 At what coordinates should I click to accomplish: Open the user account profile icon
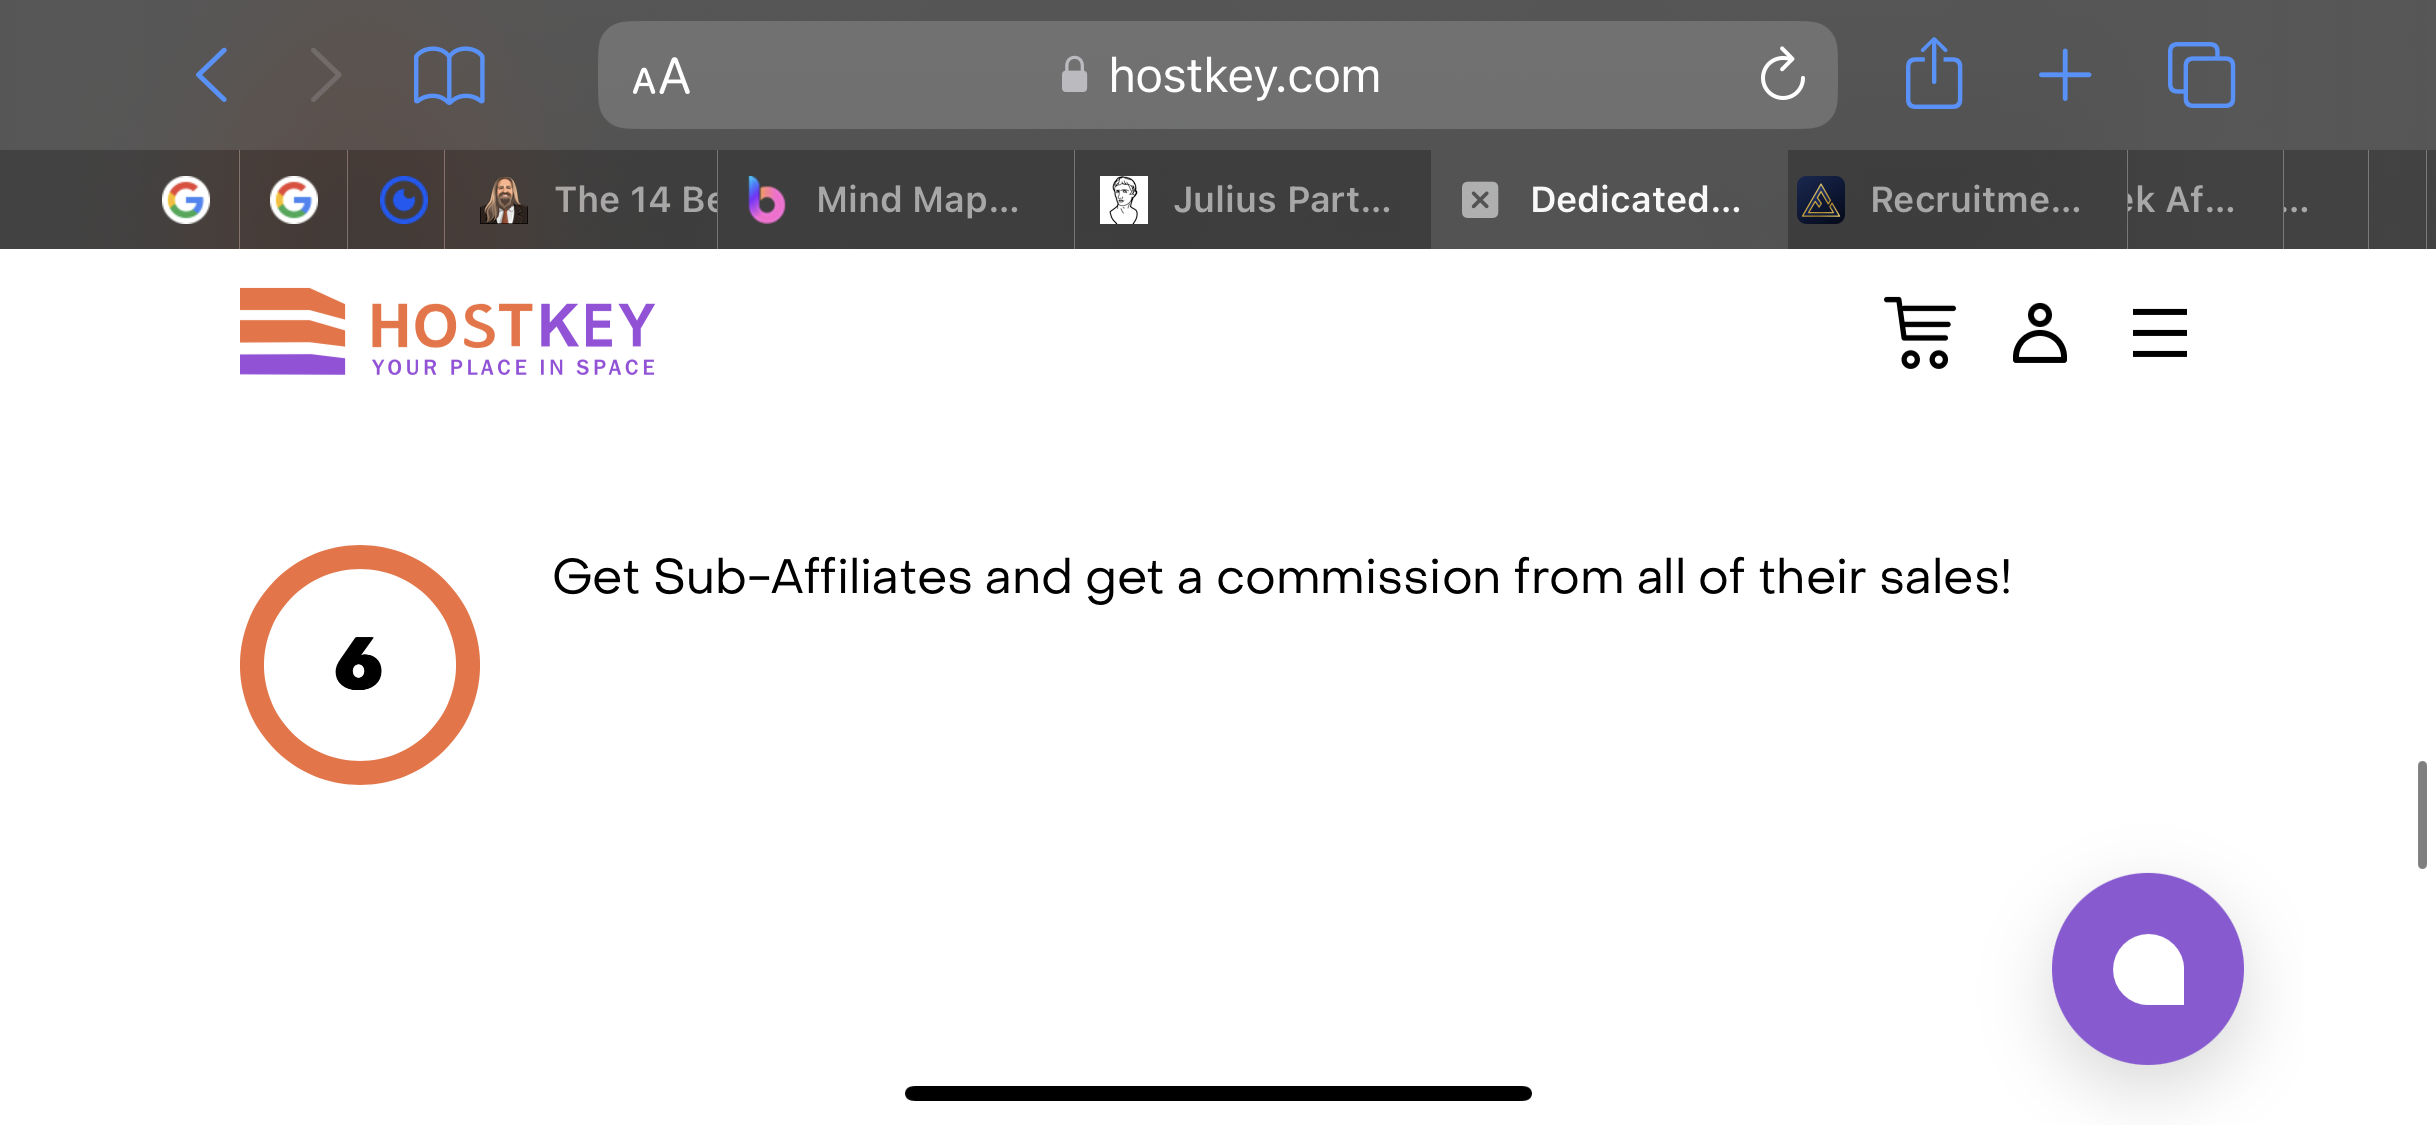pos(2039,333)
